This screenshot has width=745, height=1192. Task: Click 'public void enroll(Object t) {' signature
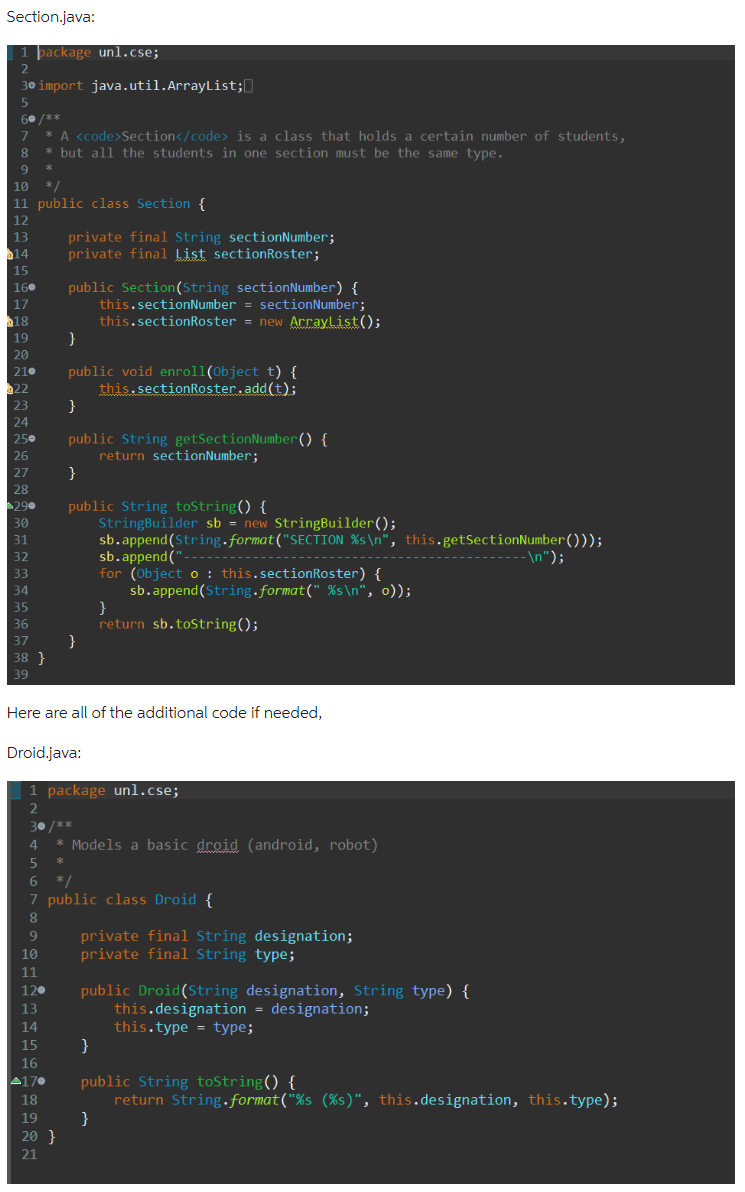(x=182, y=372)
